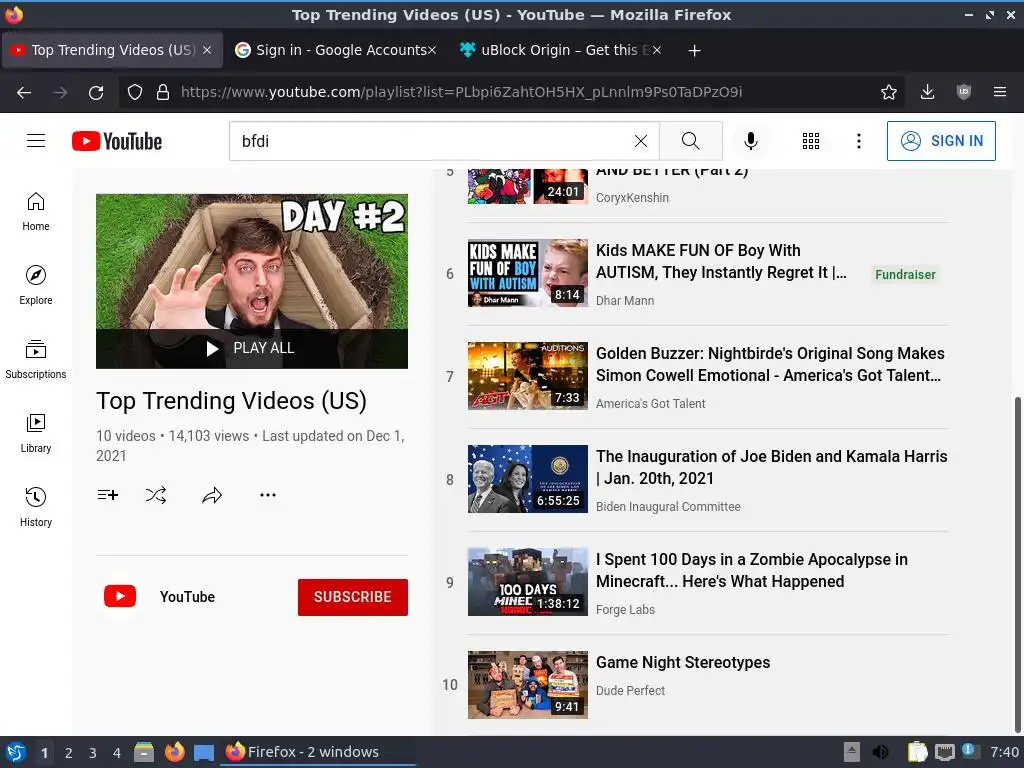
Task: Open a new Firefox tab
Action: pyautogui.click(x=694, y=50)
